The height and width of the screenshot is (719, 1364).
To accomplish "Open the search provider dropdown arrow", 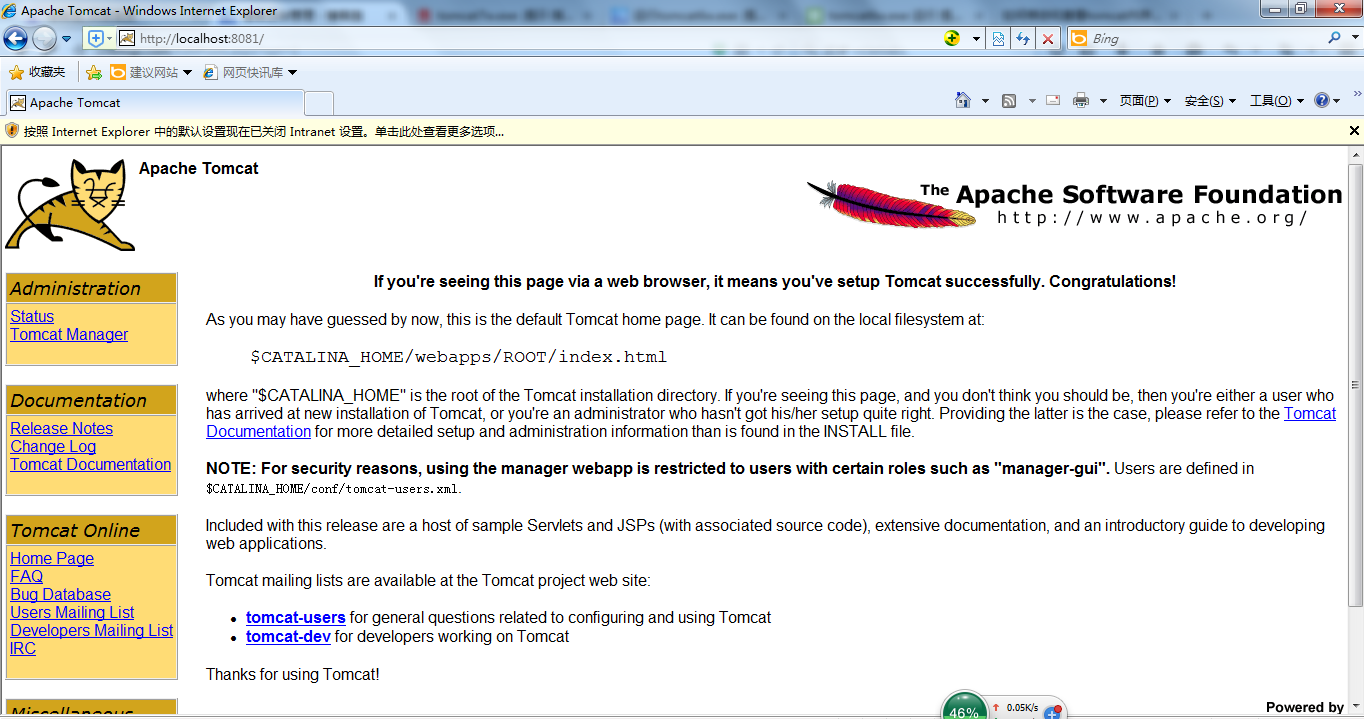I will coord(1353,39).
